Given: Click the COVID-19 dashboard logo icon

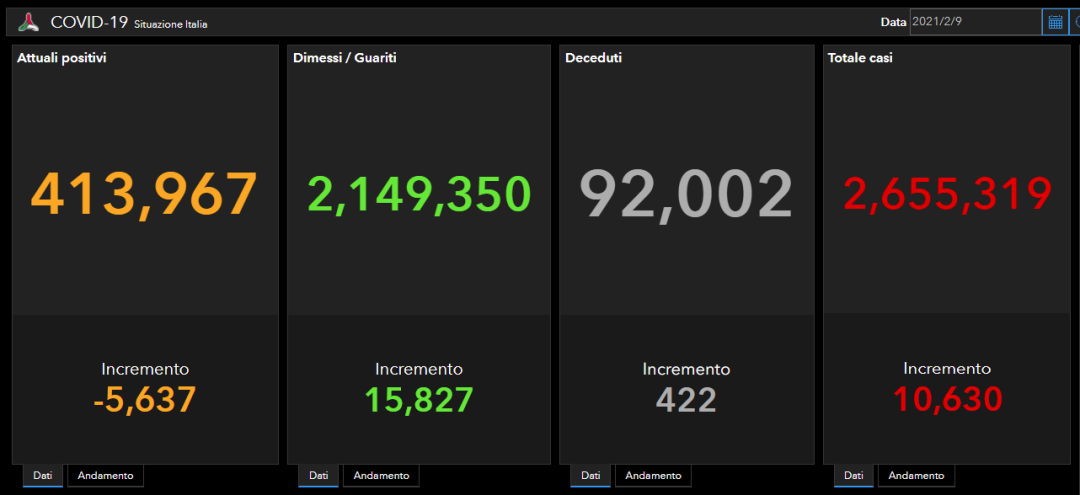Looking at the screenshot, I should click(28, 22).
